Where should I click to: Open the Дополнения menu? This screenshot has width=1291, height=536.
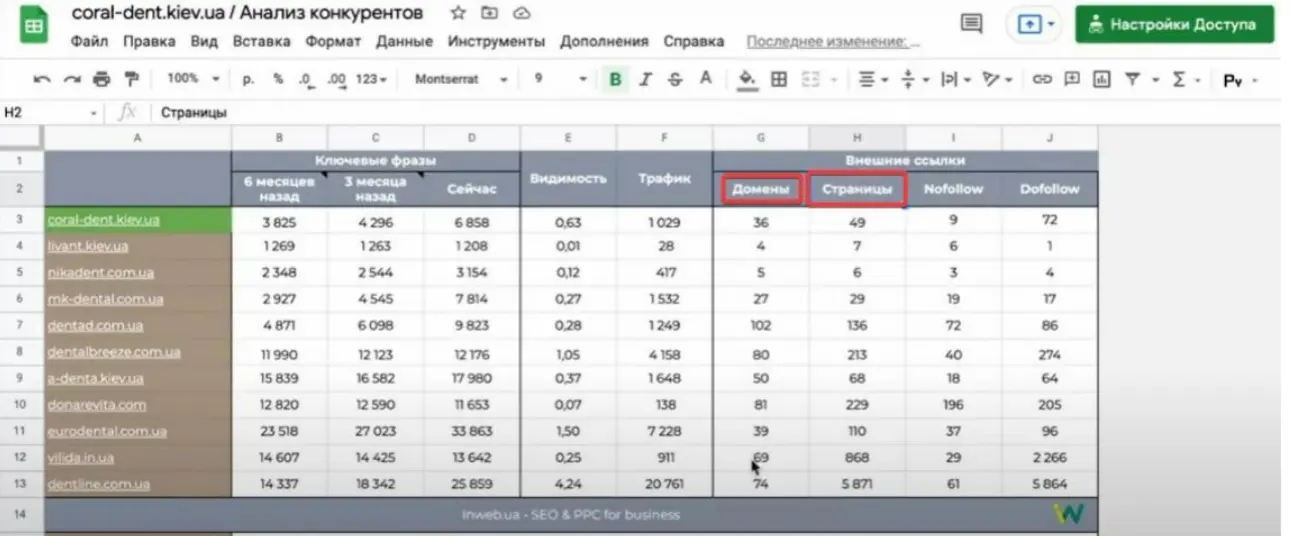click(x=604, y=41)
